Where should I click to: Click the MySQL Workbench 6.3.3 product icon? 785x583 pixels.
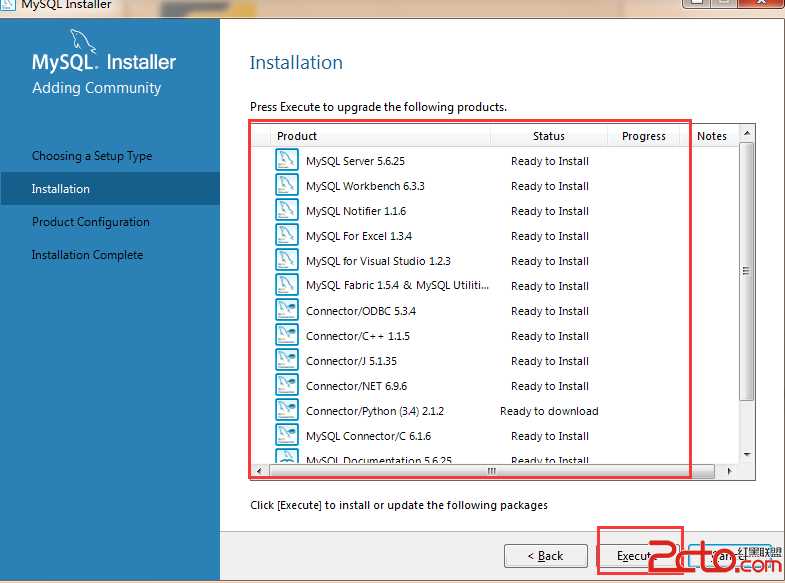[x=286, y=185]
